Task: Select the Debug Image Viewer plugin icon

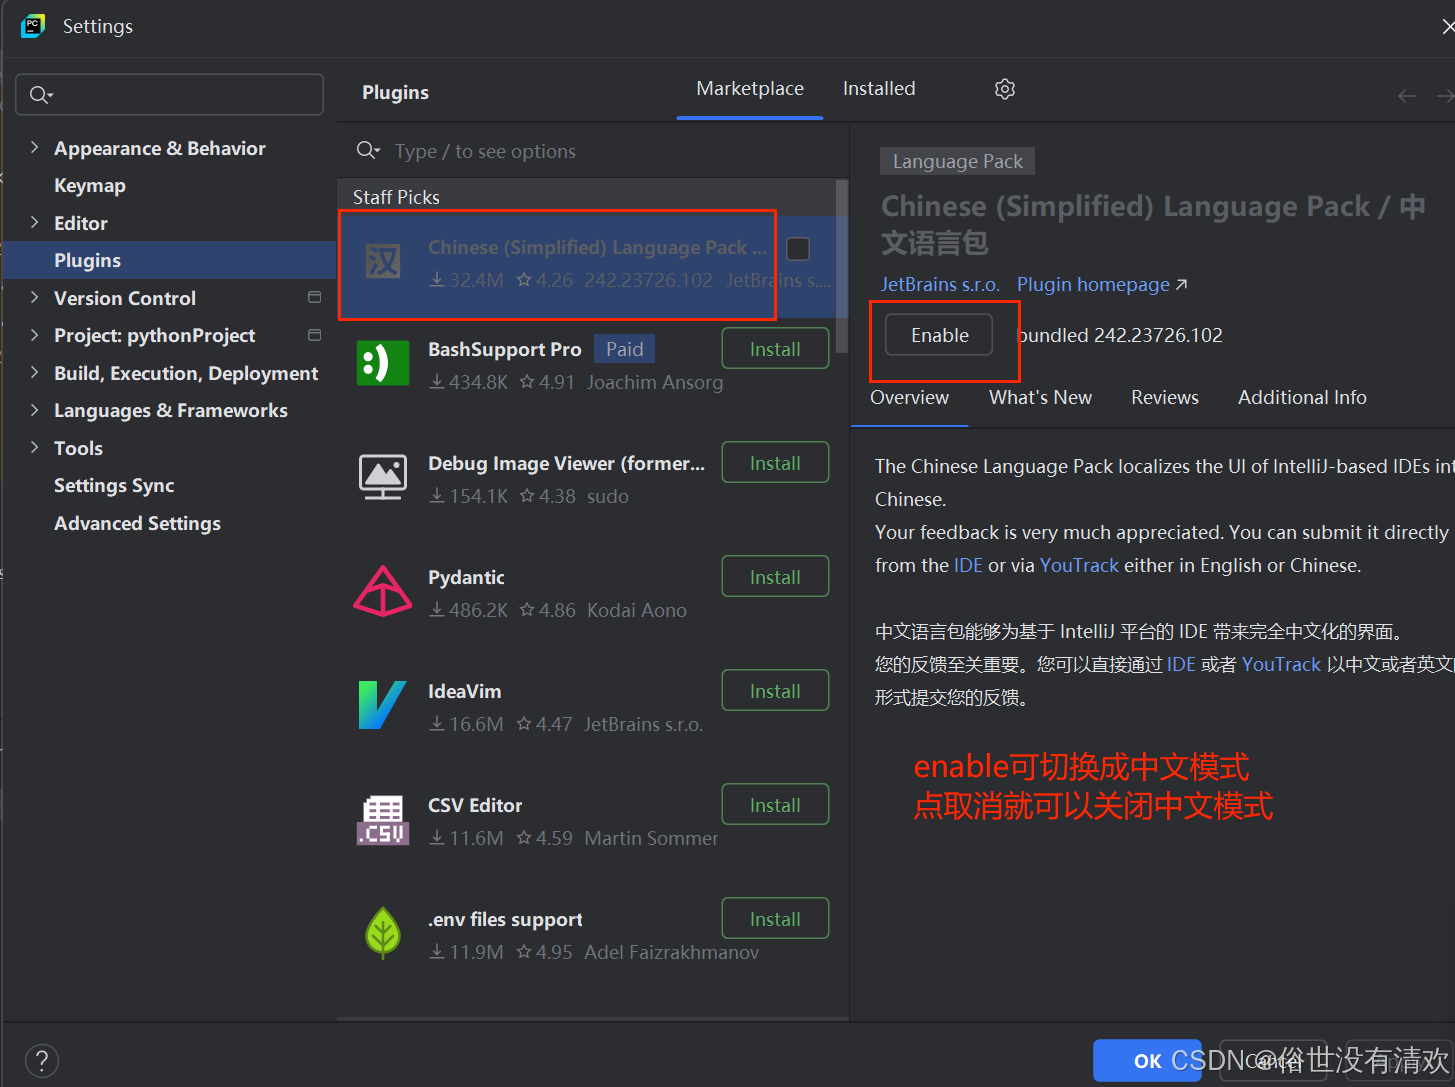Action: click(383, 477)
